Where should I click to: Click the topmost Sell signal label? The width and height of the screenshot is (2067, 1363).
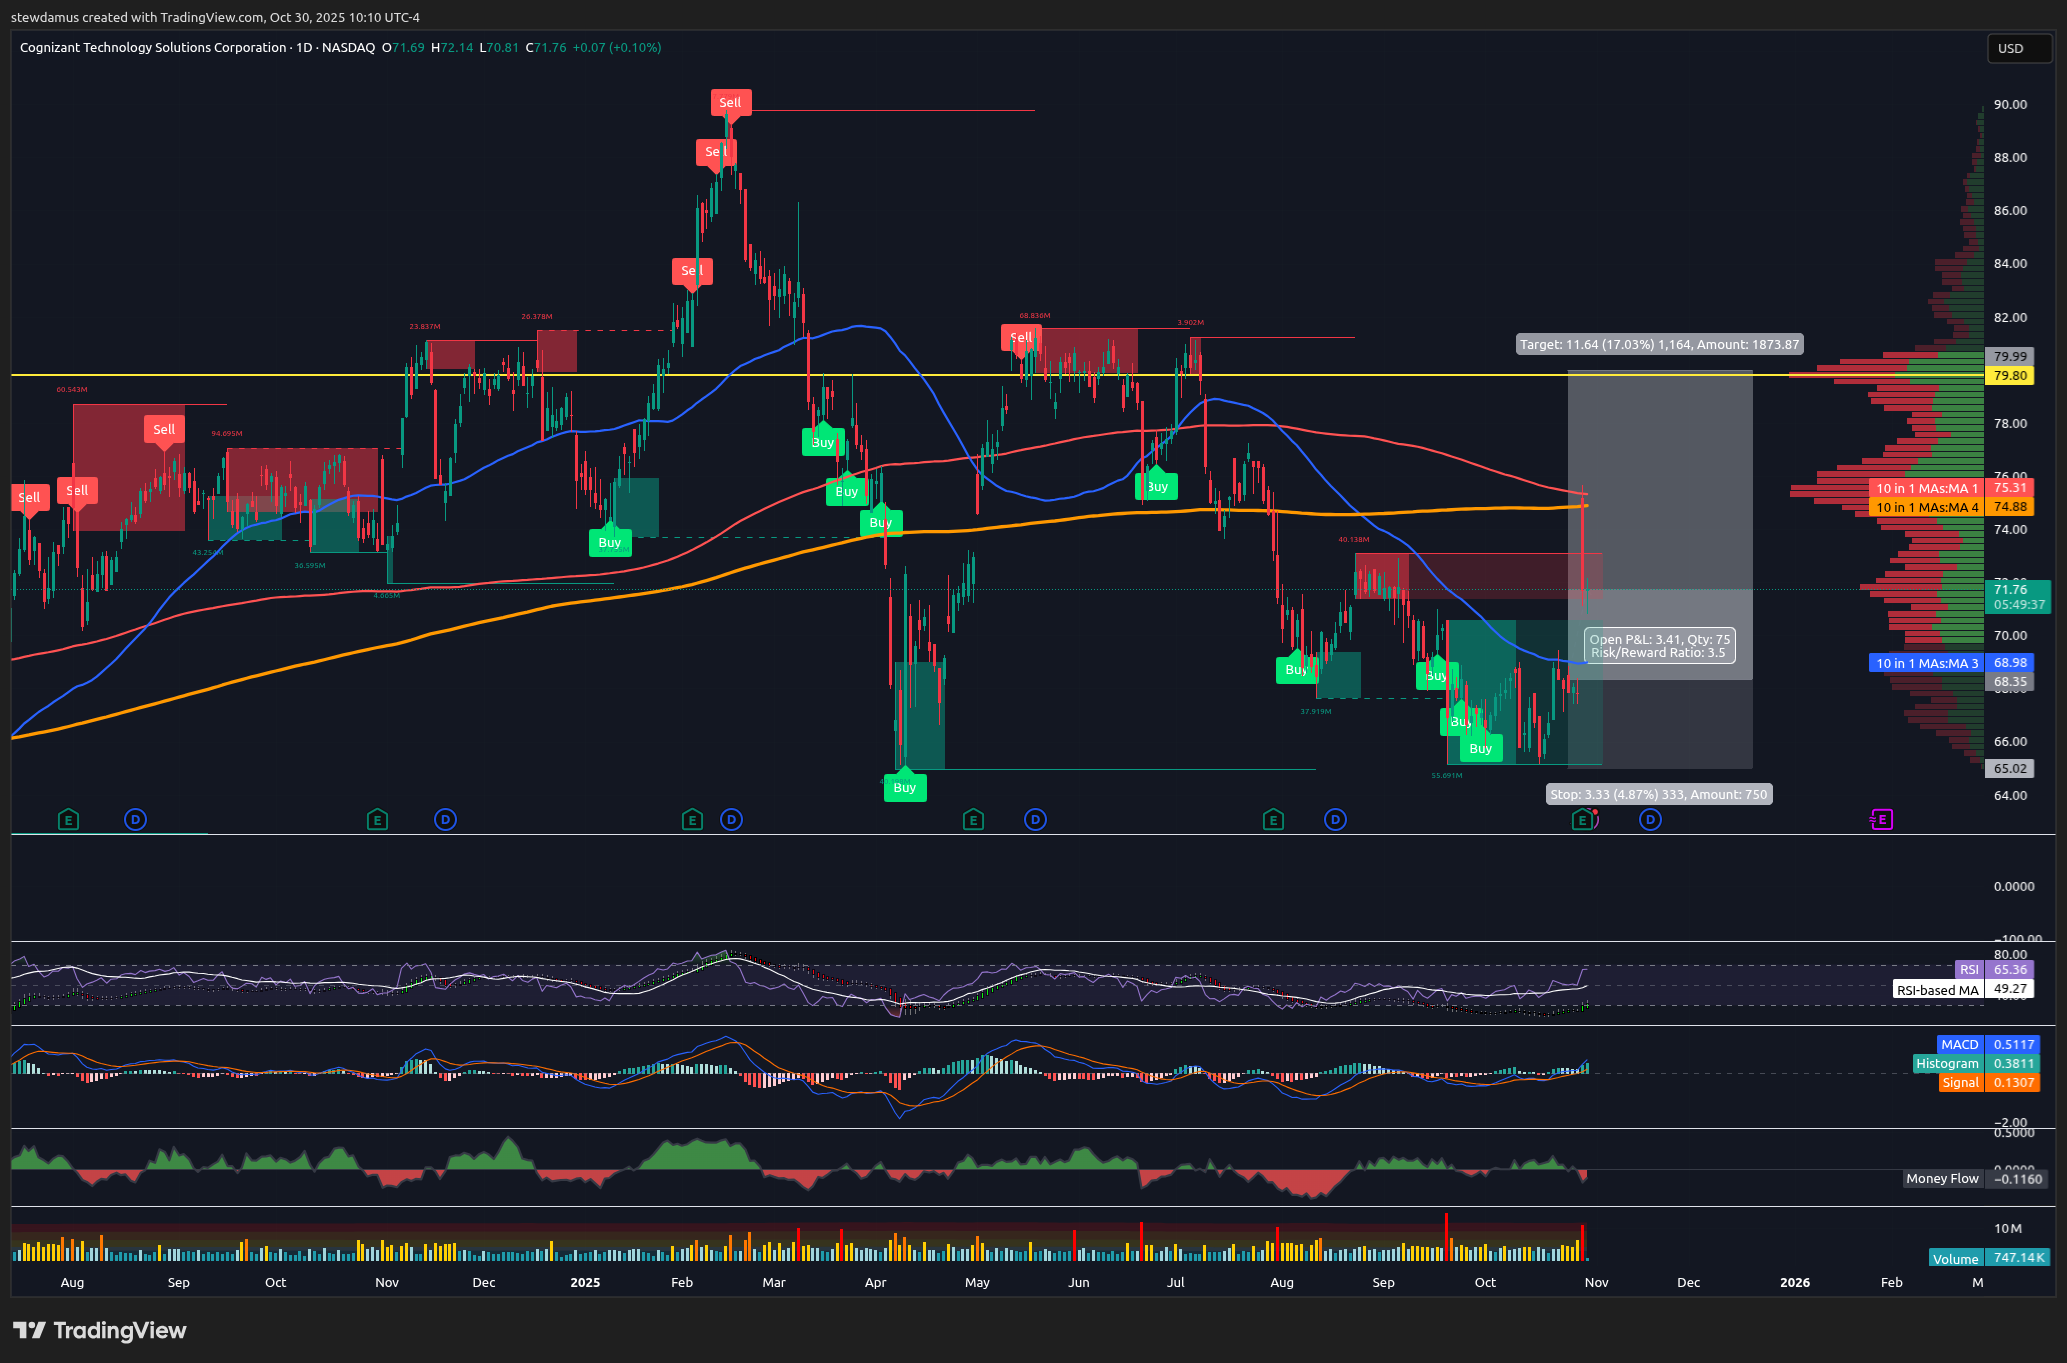pyautogui.click(x=730, y=102)
